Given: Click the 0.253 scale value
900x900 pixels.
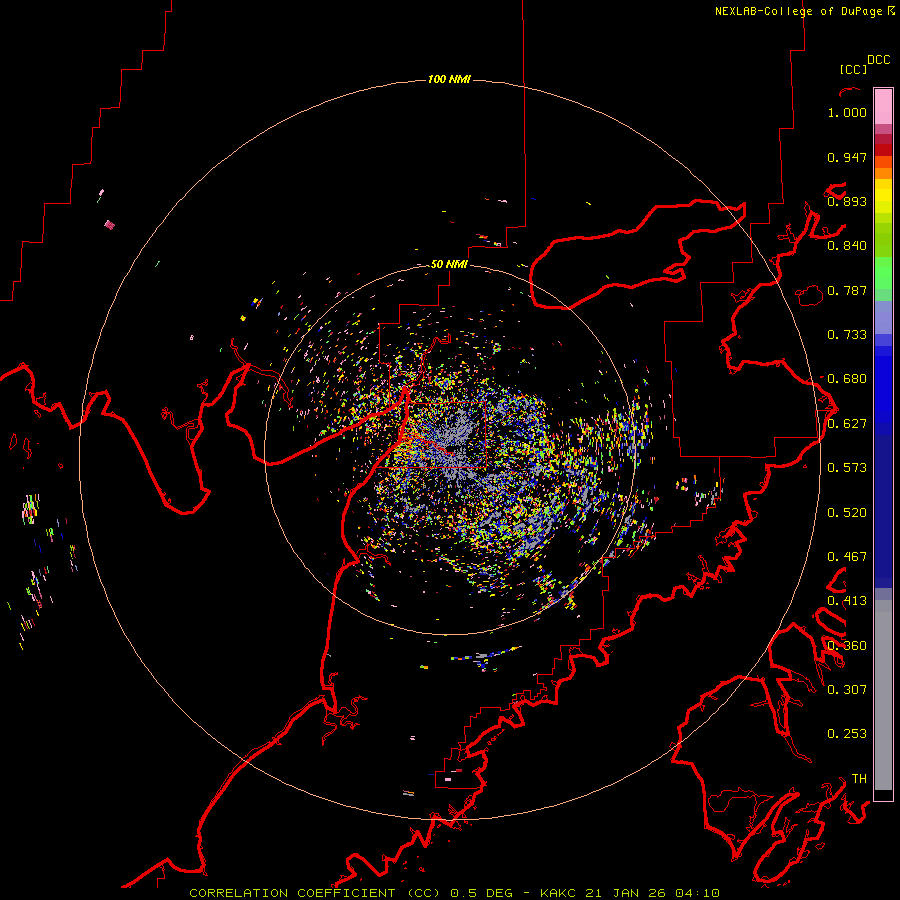Looking at the screenshot, I should pyautogui.click(x=847, y=734).
